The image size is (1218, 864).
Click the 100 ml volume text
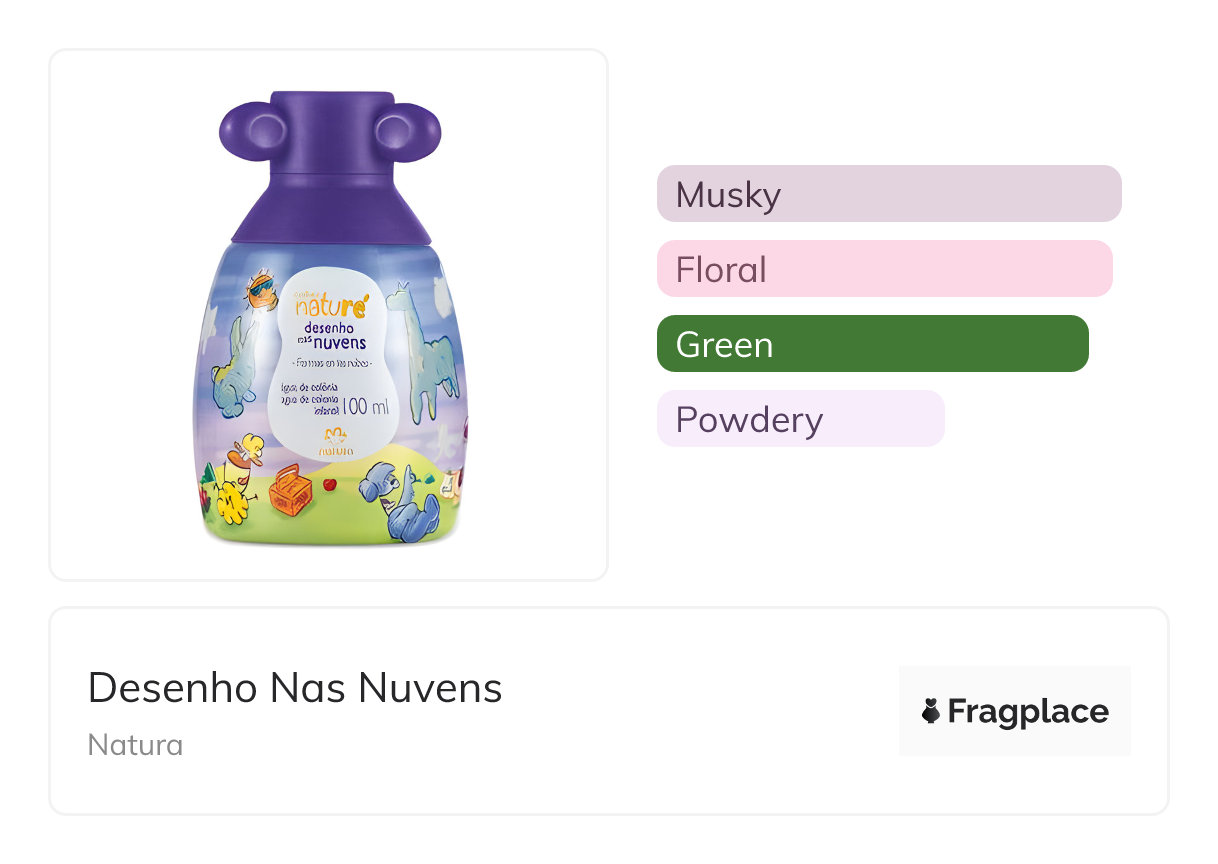[x=366, y=407]
